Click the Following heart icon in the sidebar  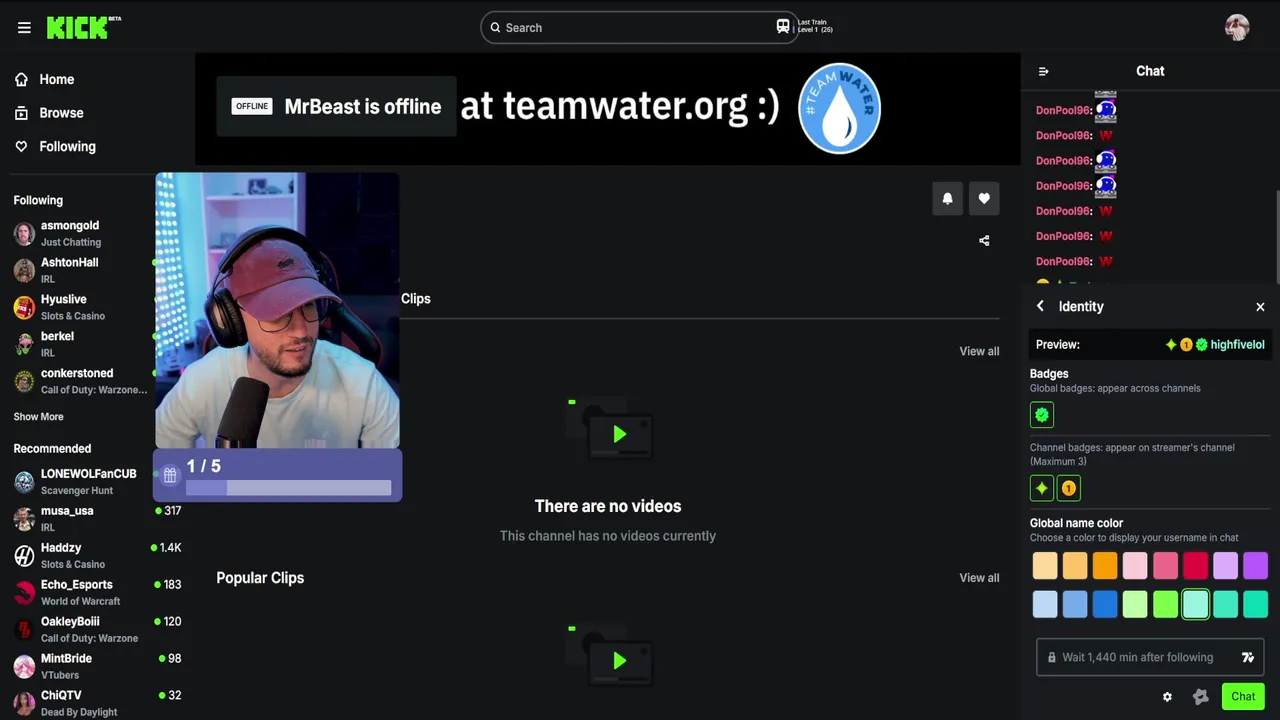tap(21, 146)
